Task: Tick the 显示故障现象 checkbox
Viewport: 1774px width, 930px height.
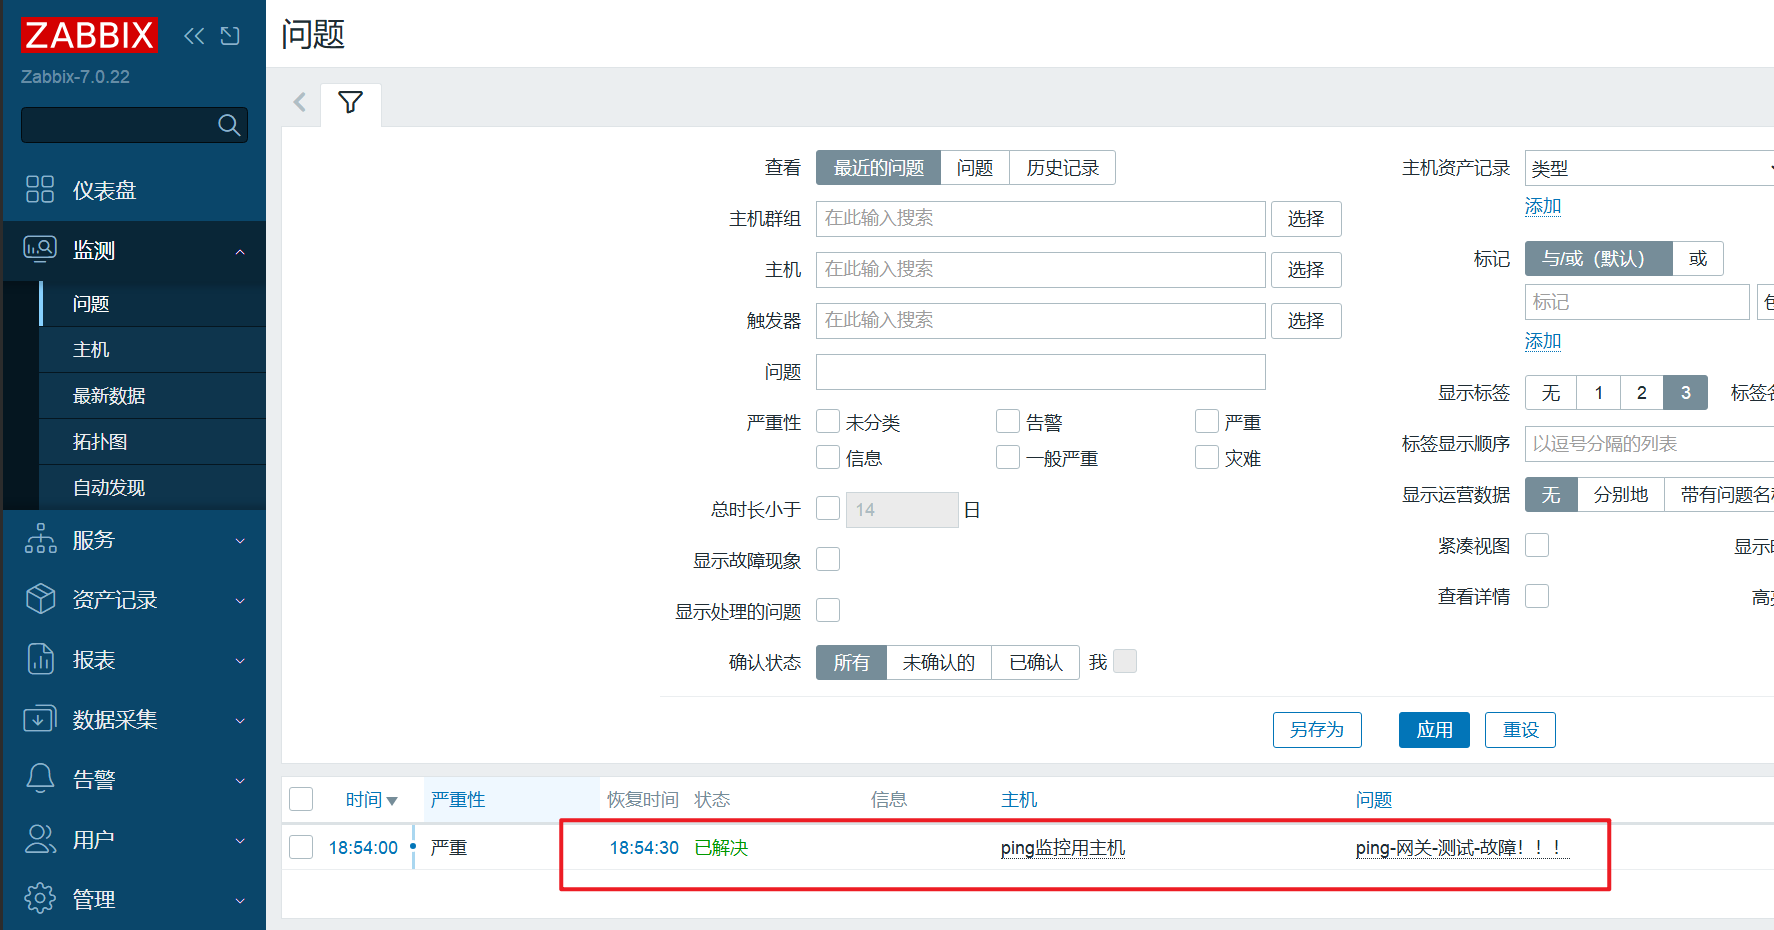Action: 828,559
